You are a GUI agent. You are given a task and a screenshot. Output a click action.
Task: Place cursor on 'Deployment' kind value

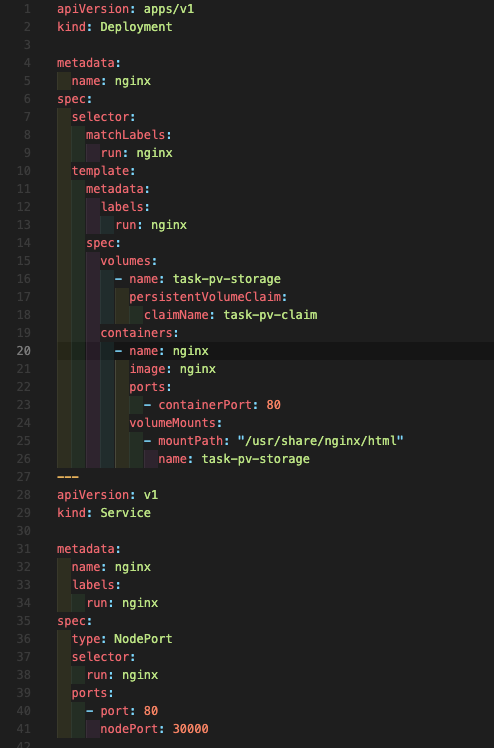(136, 27)
